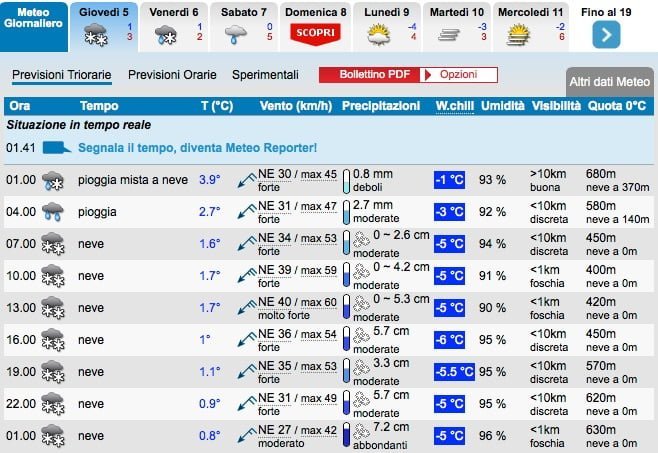Click the precipitation gauge for 0.8 mm

(x=346, y=181)
